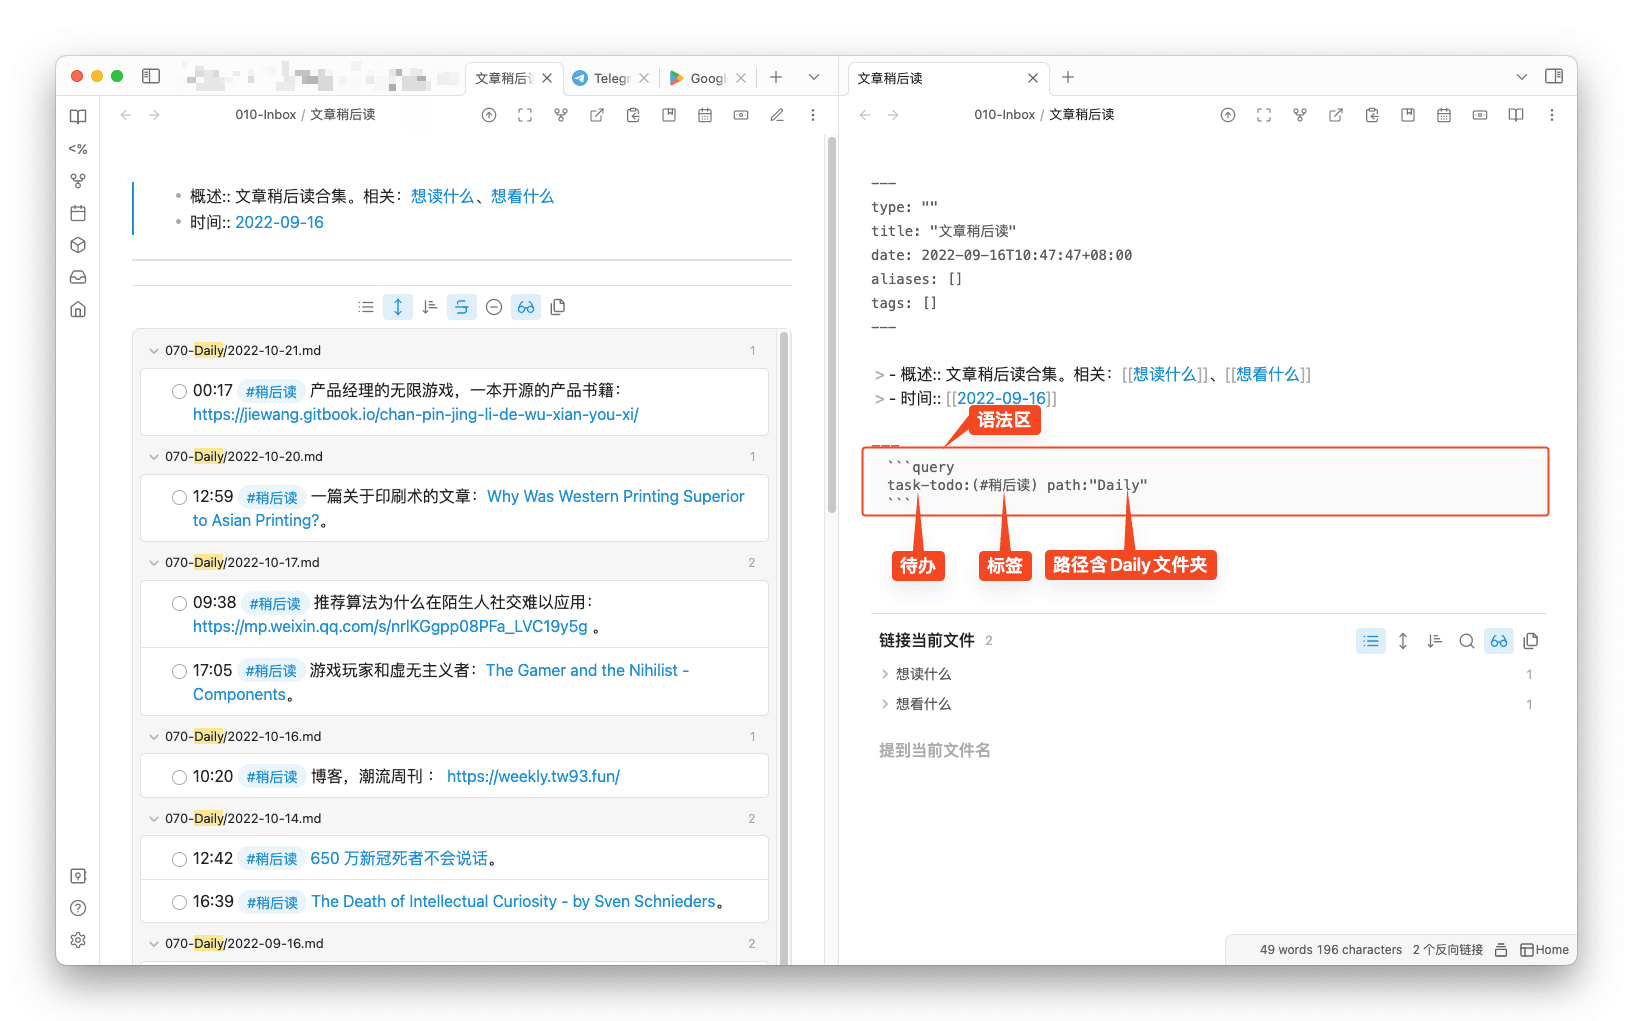Open the inbox tray icon in ribbon
The image size is (1633, 1021).
[78, 277]
